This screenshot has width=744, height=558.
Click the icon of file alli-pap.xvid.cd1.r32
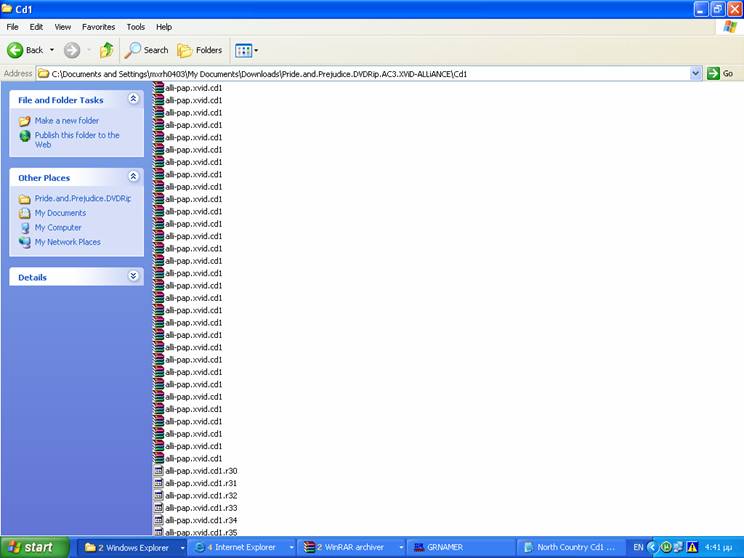point(158,495)
